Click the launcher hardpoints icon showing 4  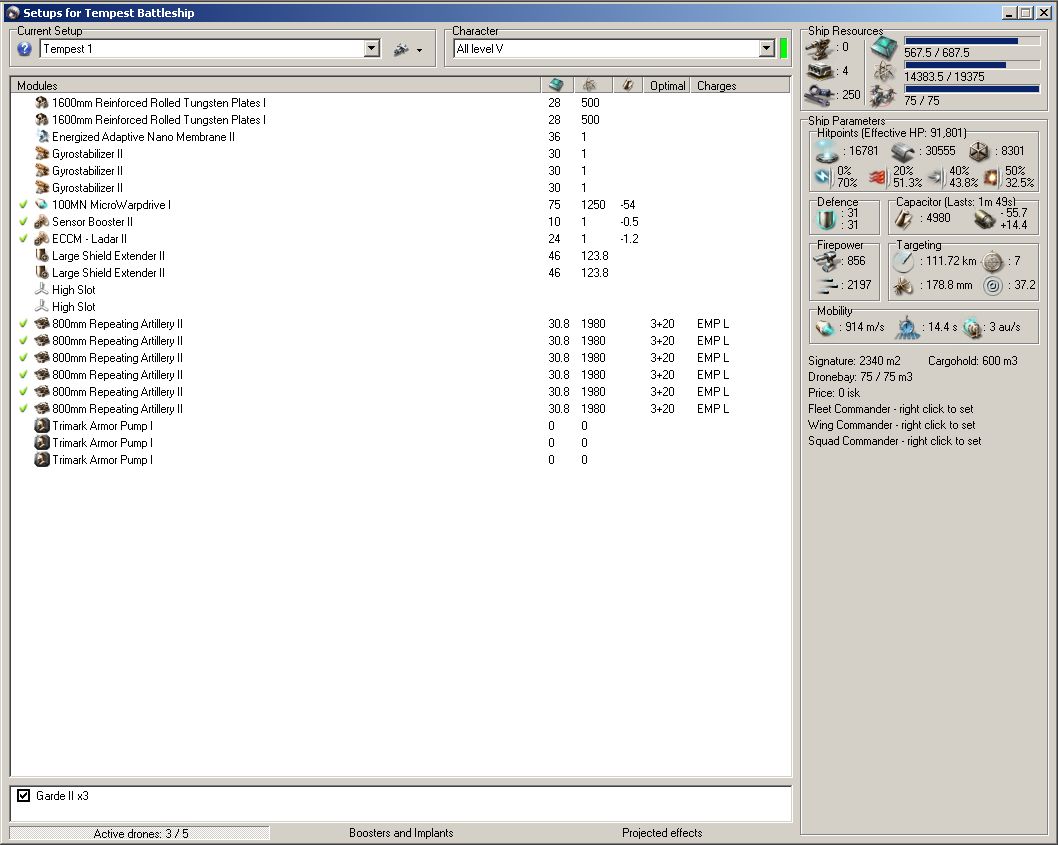click(x=820, y=71)
